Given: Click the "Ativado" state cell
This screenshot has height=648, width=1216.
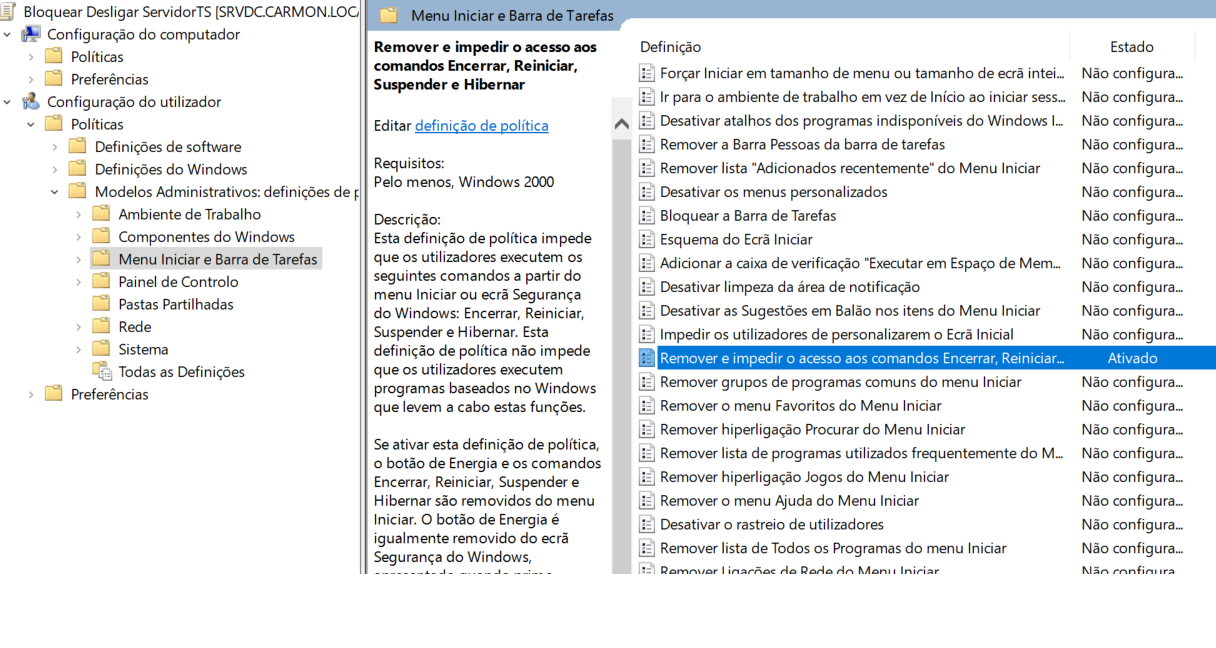Looking at the screenshot, I should [1132, 358].
